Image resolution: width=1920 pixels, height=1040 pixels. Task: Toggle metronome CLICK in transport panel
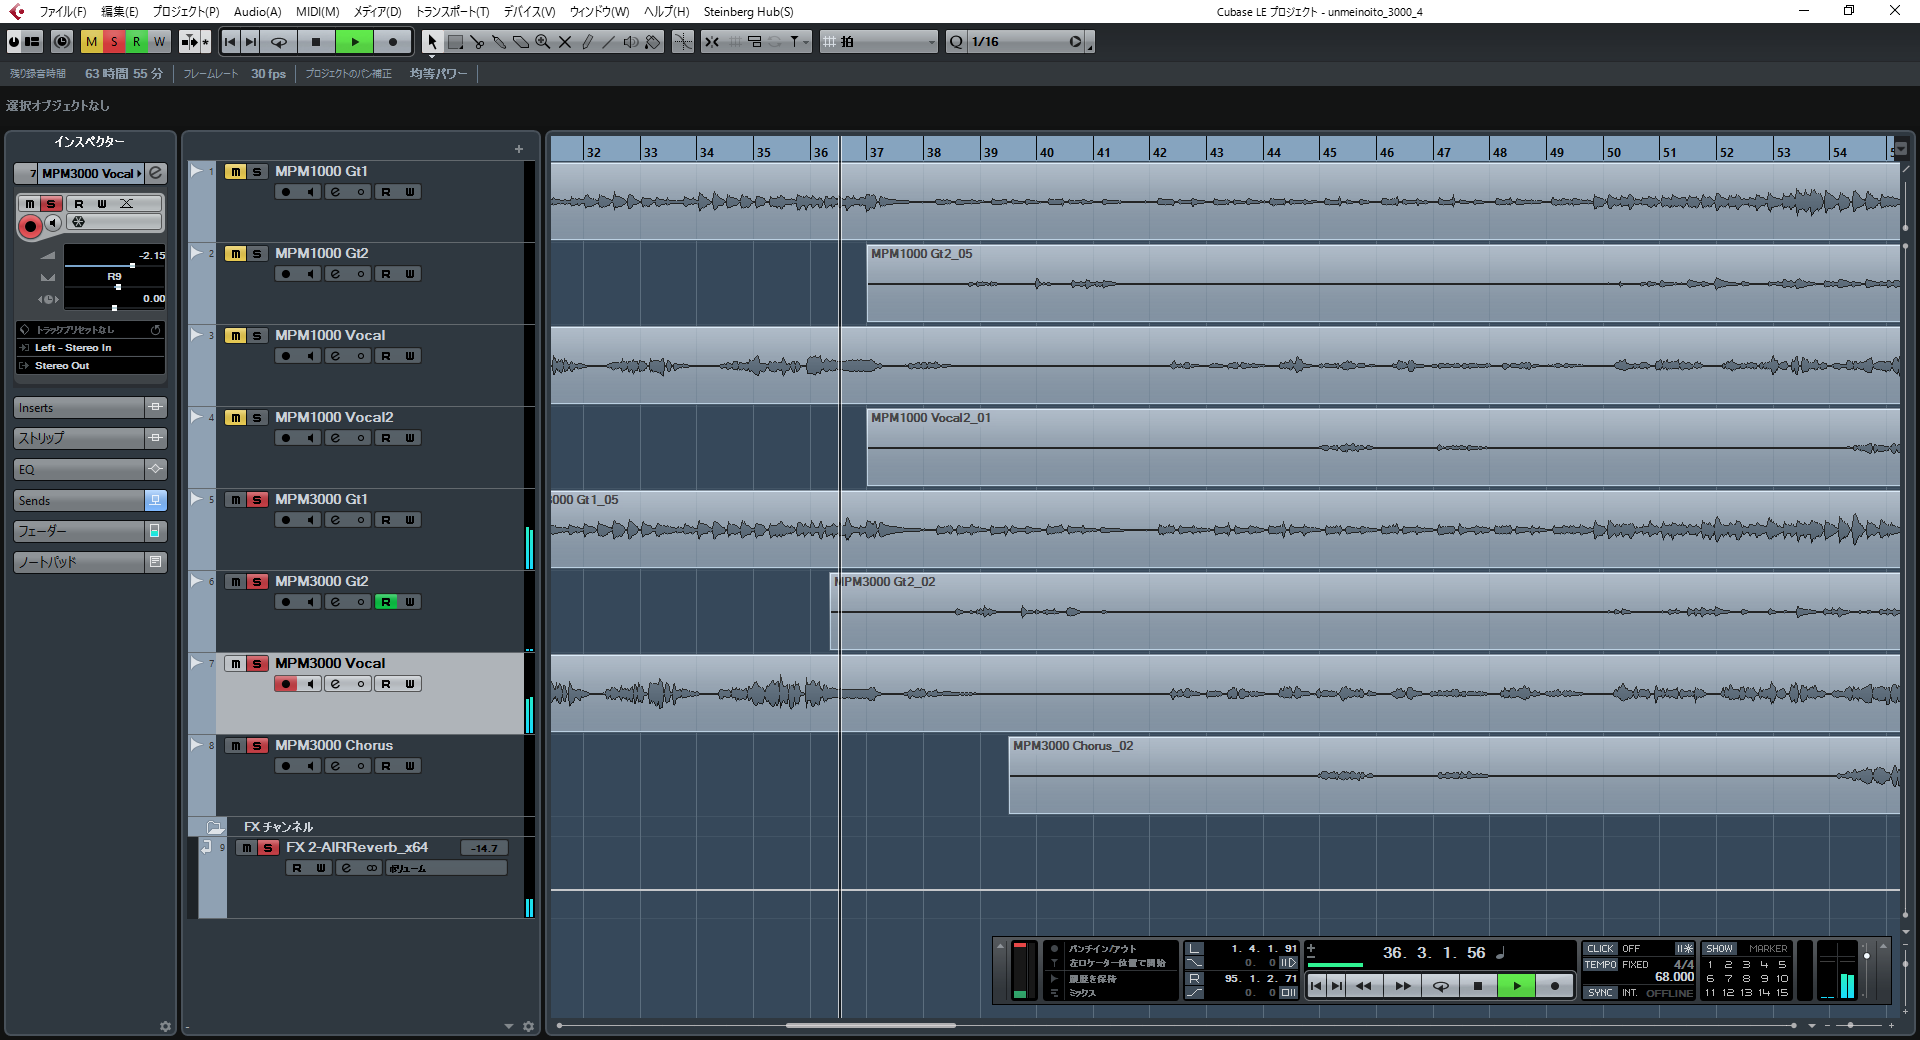1600,949
